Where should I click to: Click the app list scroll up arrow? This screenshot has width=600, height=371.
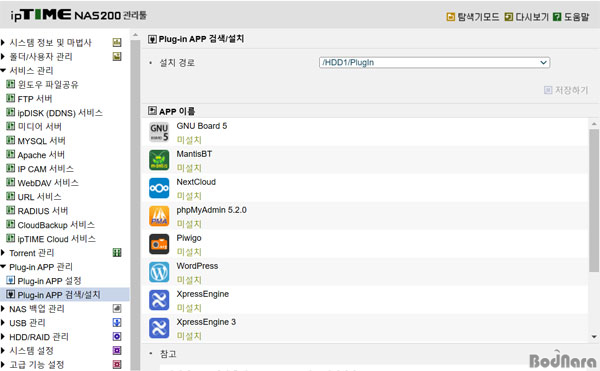pos(594,124)
